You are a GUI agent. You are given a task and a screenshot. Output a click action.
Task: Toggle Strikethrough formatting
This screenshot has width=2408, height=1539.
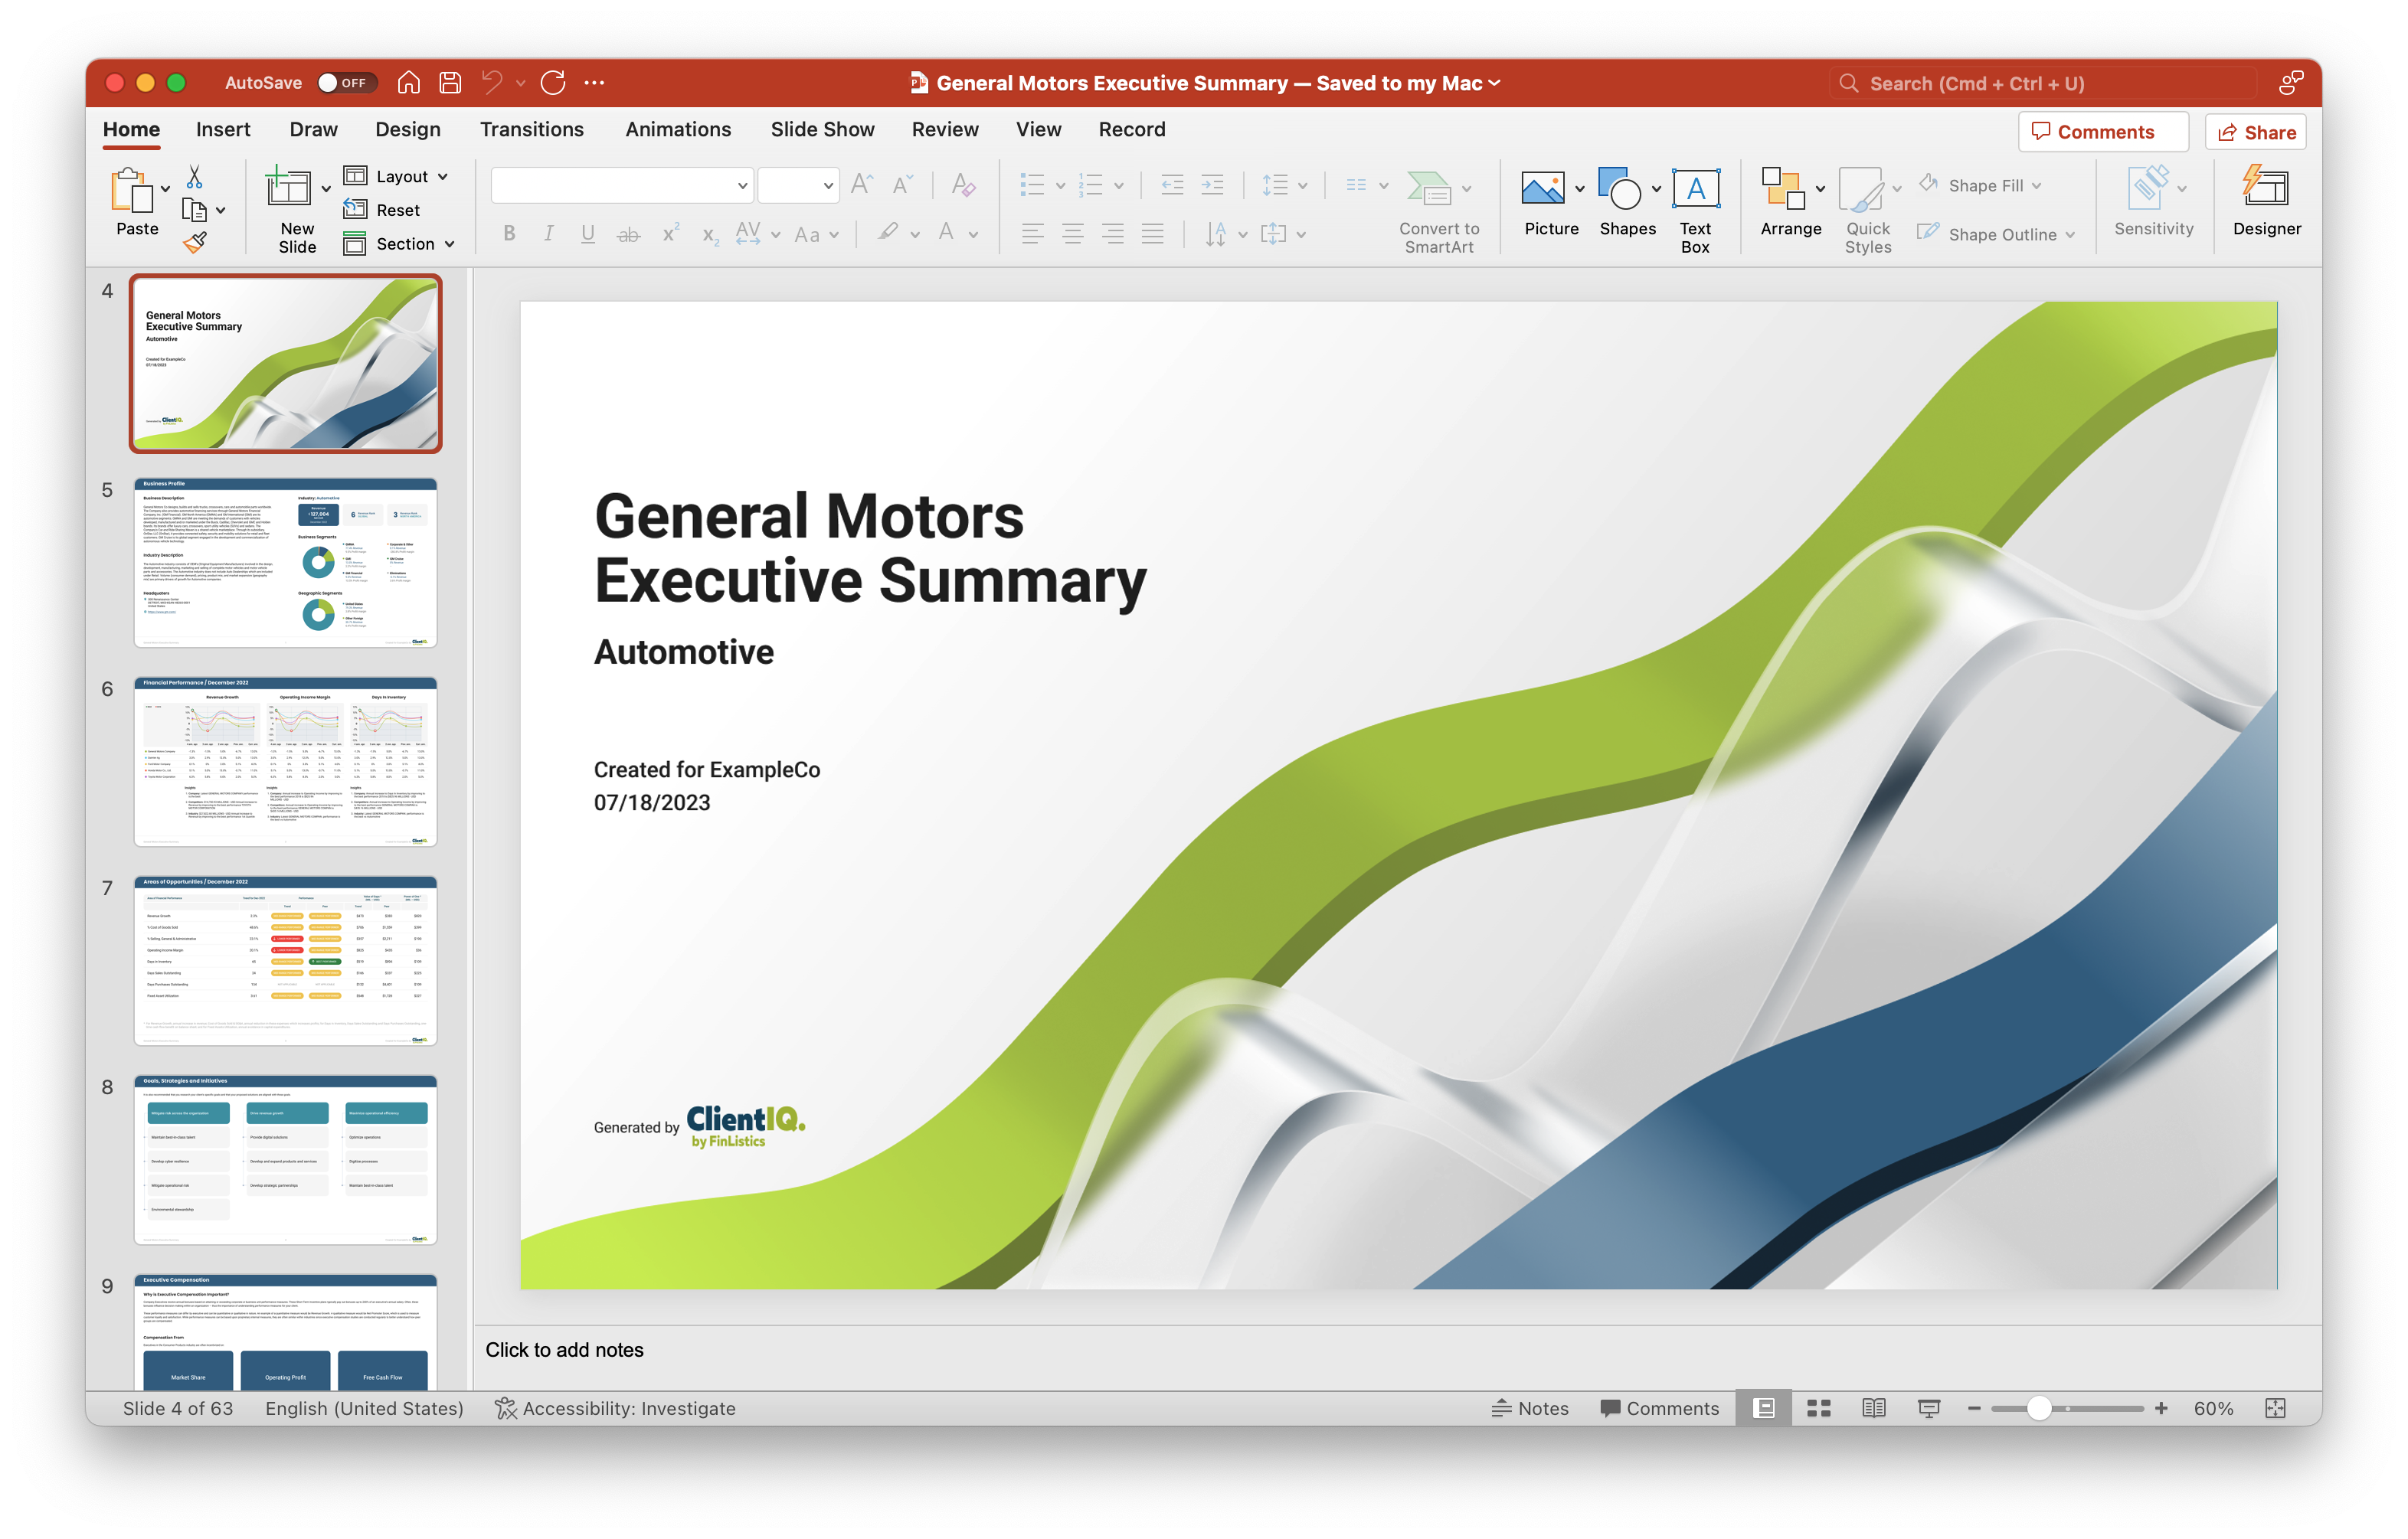tap(628, 235)
